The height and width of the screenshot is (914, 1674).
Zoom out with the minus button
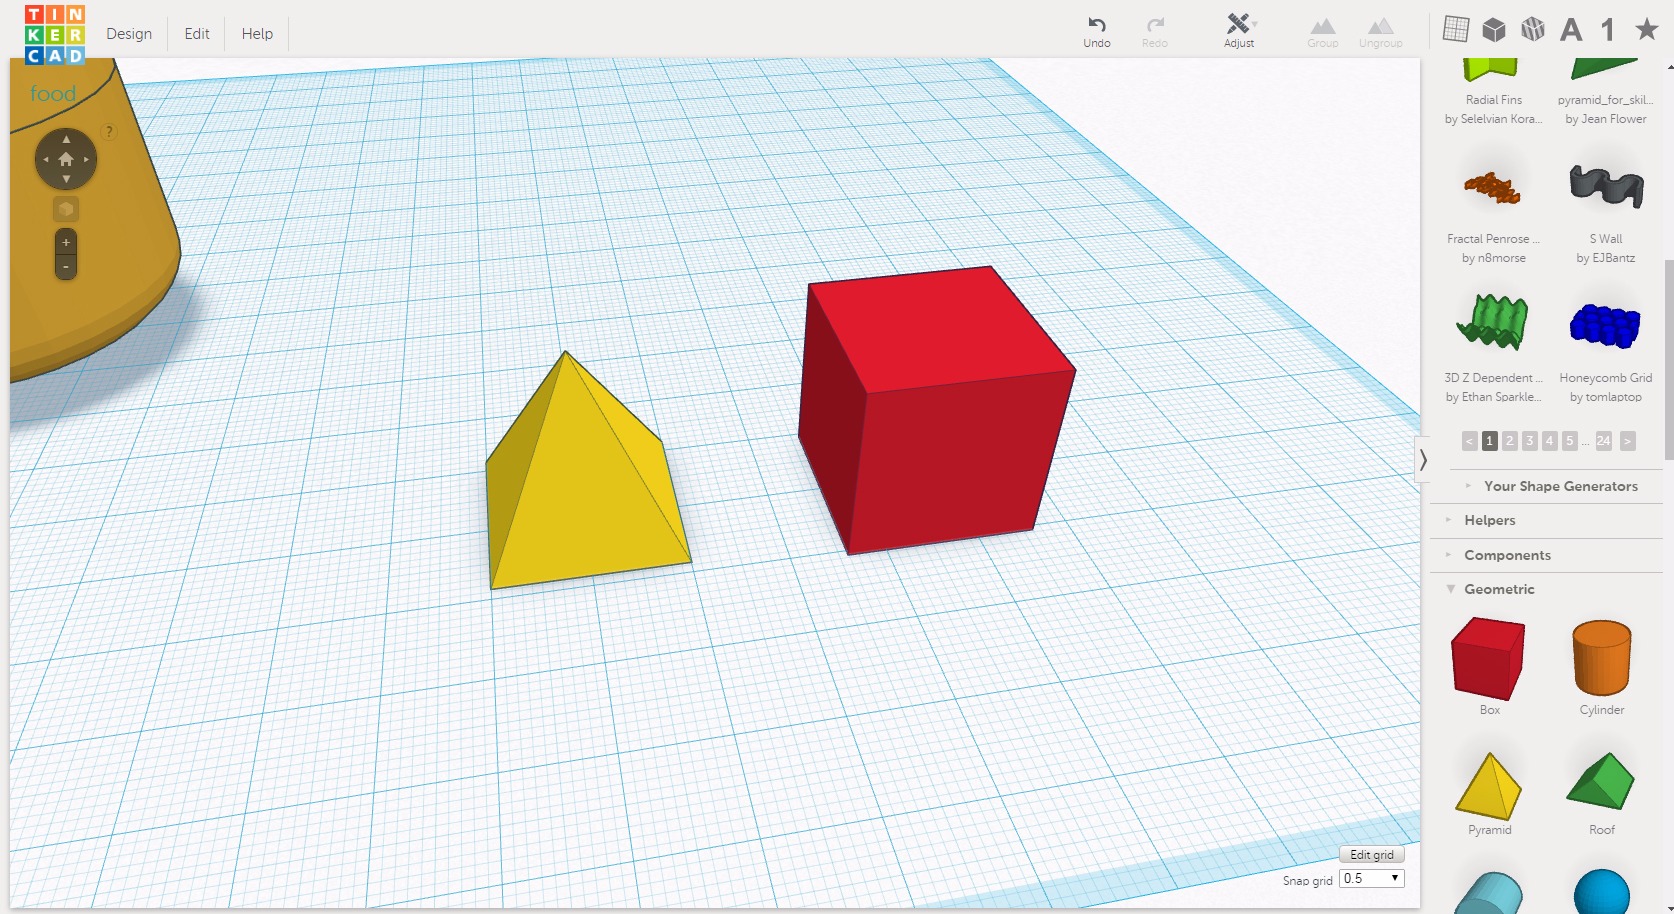pos(66,267)
